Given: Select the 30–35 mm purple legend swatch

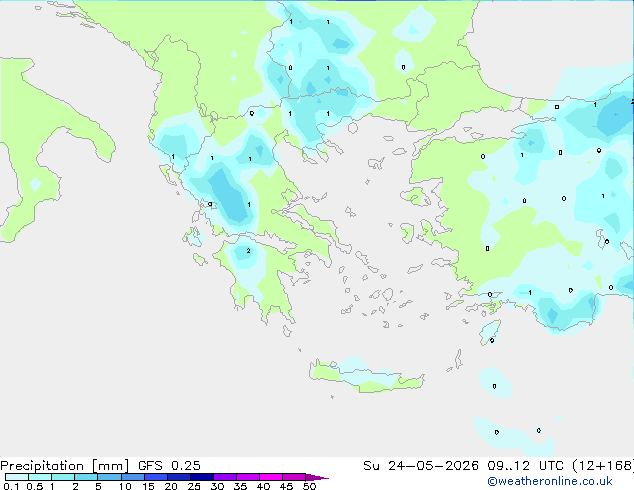Looking at the screenshot, I should [x=225, y=477].
